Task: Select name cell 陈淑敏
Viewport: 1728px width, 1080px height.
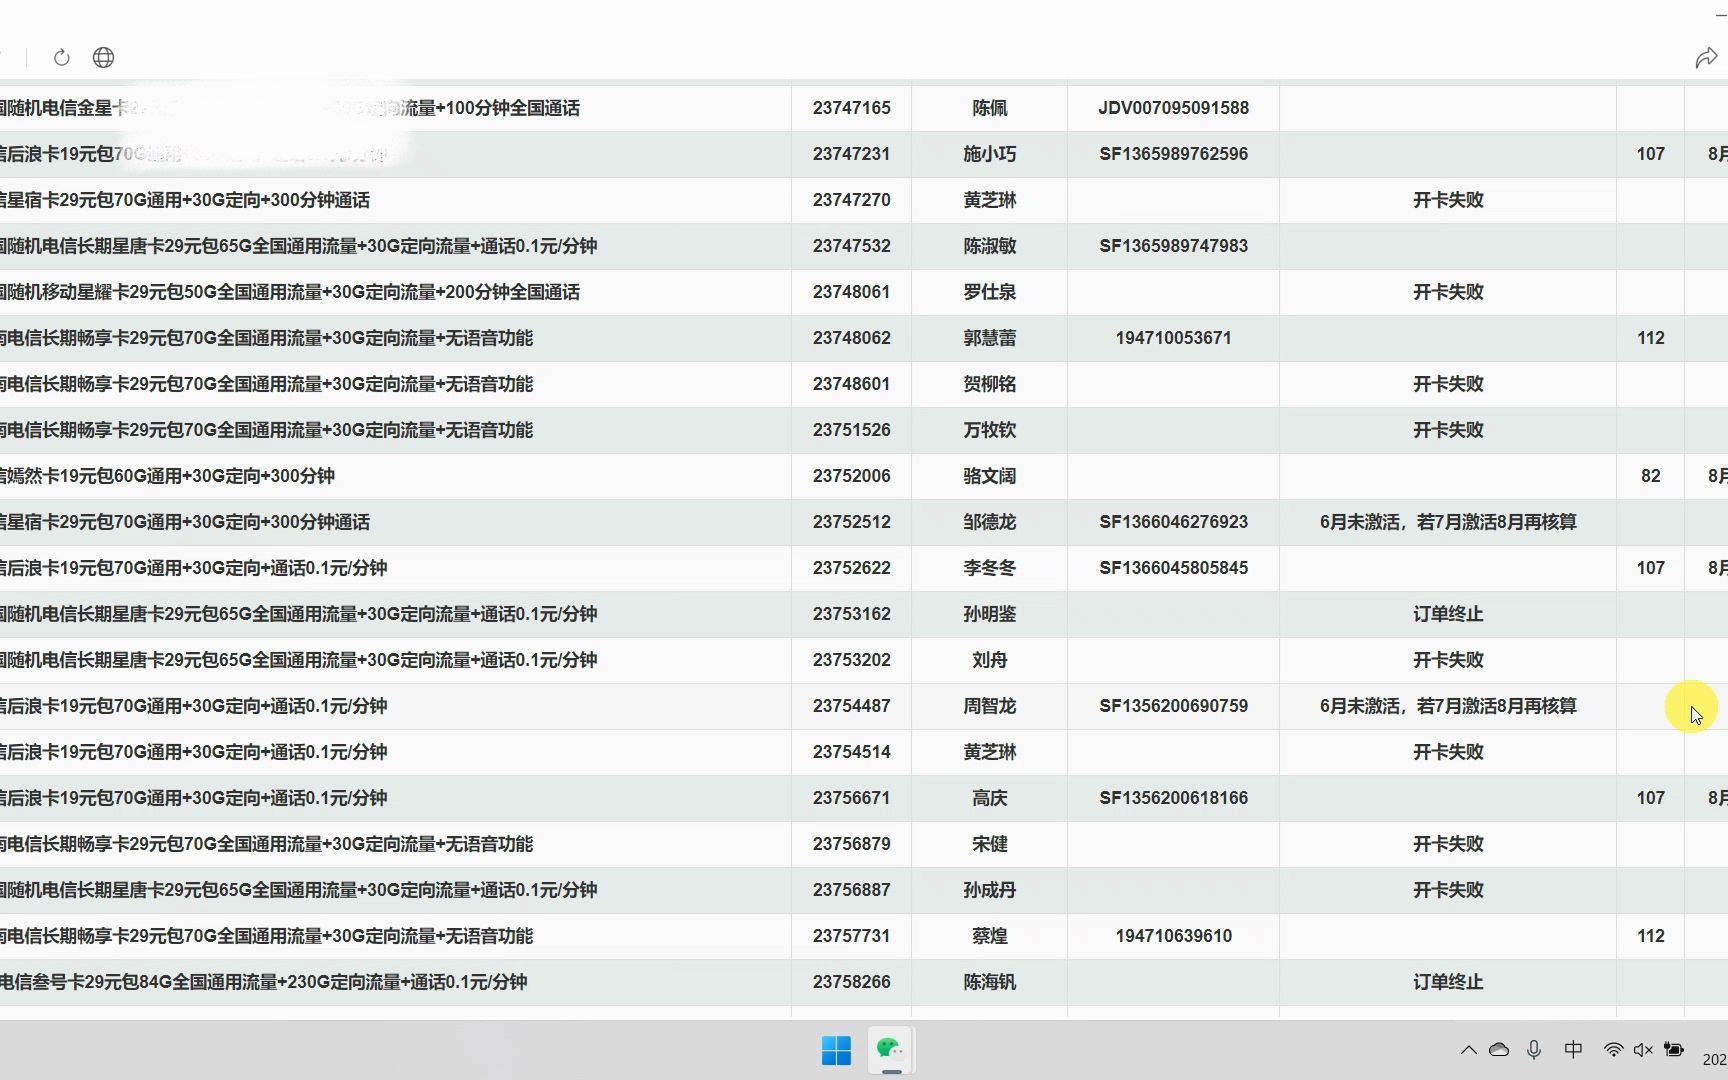Action: (x=990, y=246)
